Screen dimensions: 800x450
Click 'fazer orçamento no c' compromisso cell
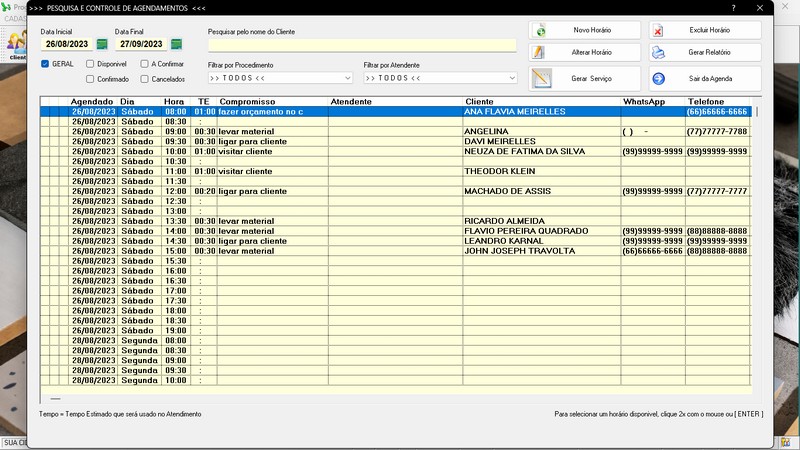(272, 111)
